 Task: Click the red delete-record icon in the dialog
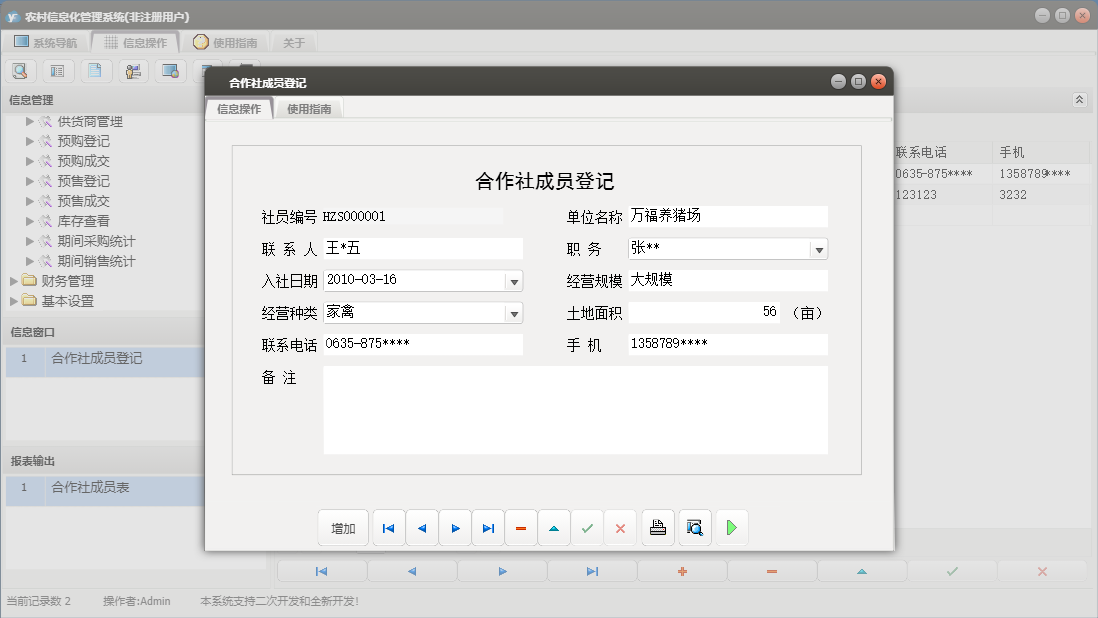[521, 527]
